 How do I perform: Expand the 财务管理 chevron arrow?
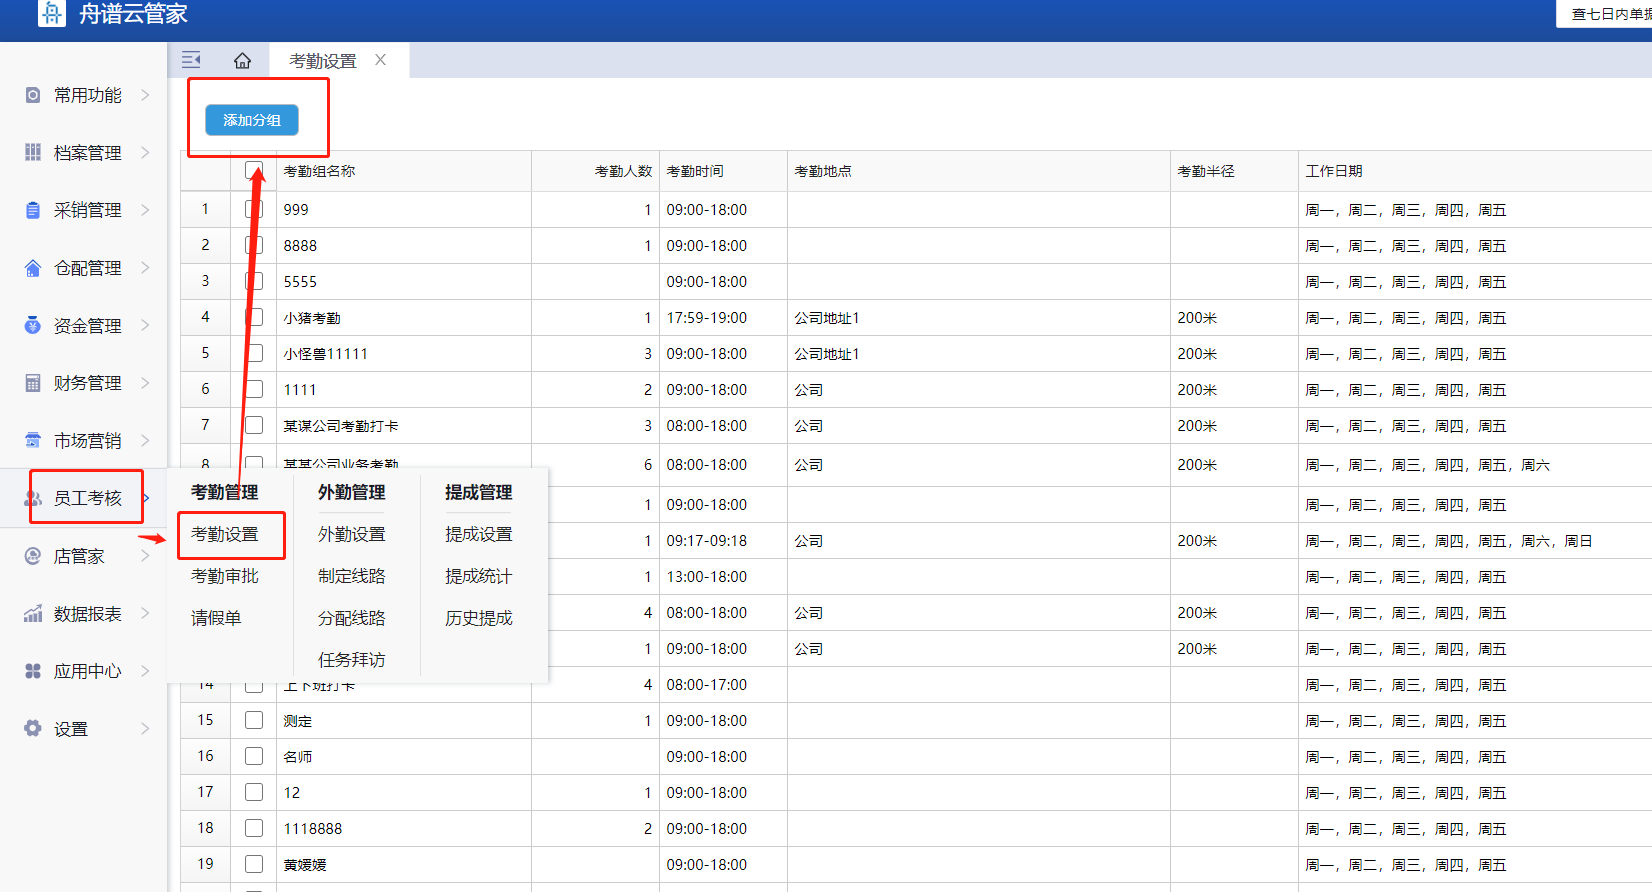[145, 383]
